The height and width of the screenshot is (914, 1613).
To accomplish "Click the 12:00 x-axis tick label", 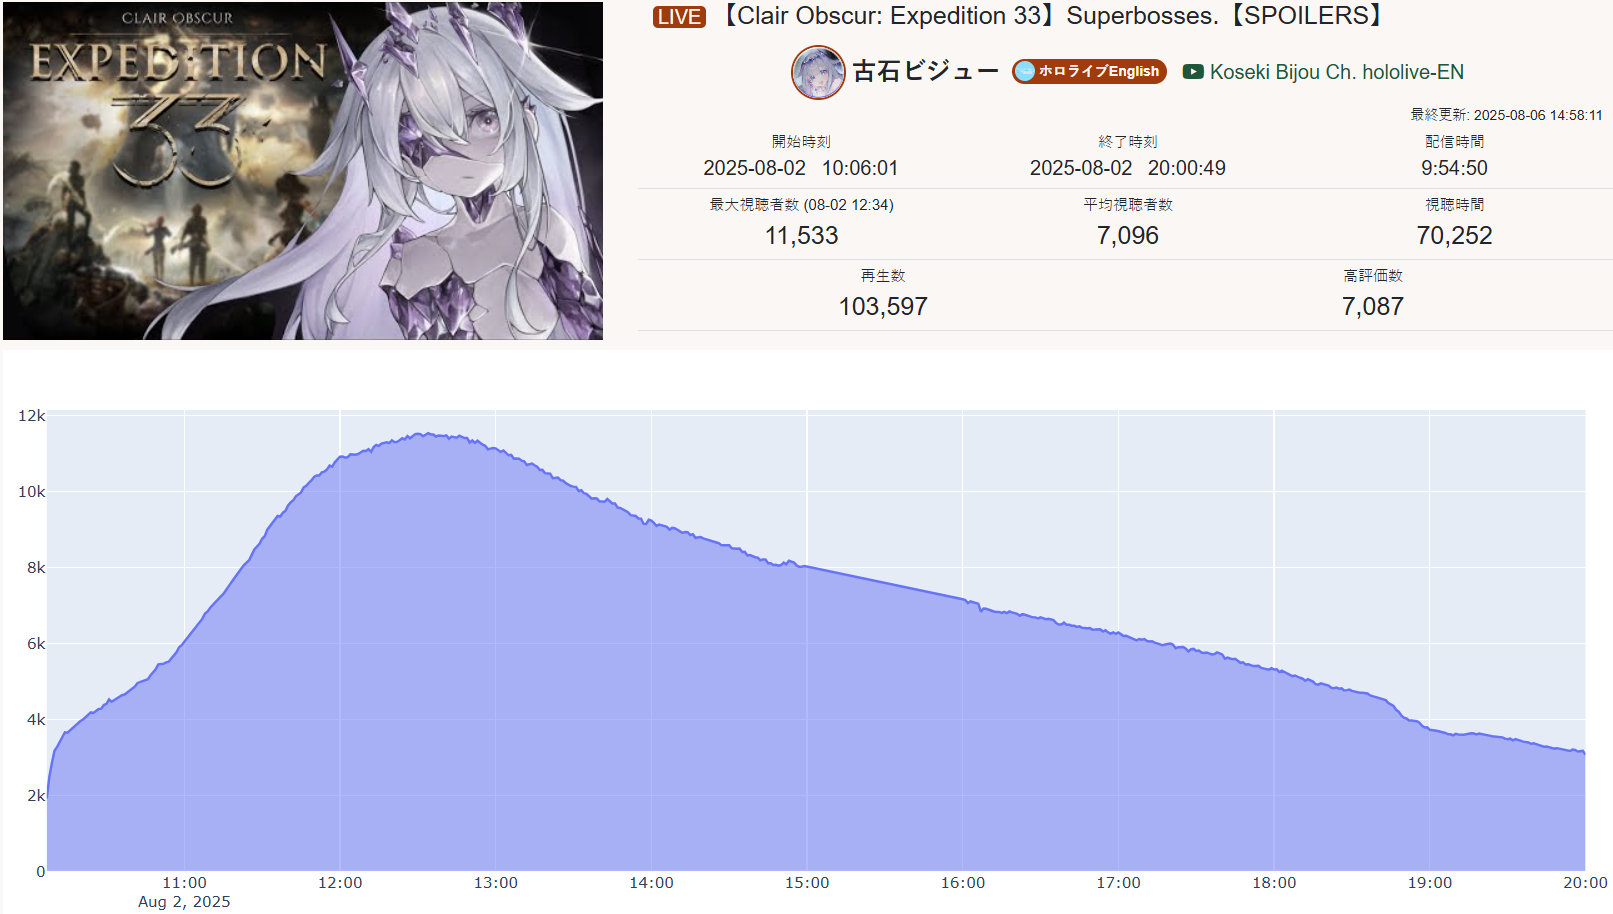I will click(x=340, y=883).
